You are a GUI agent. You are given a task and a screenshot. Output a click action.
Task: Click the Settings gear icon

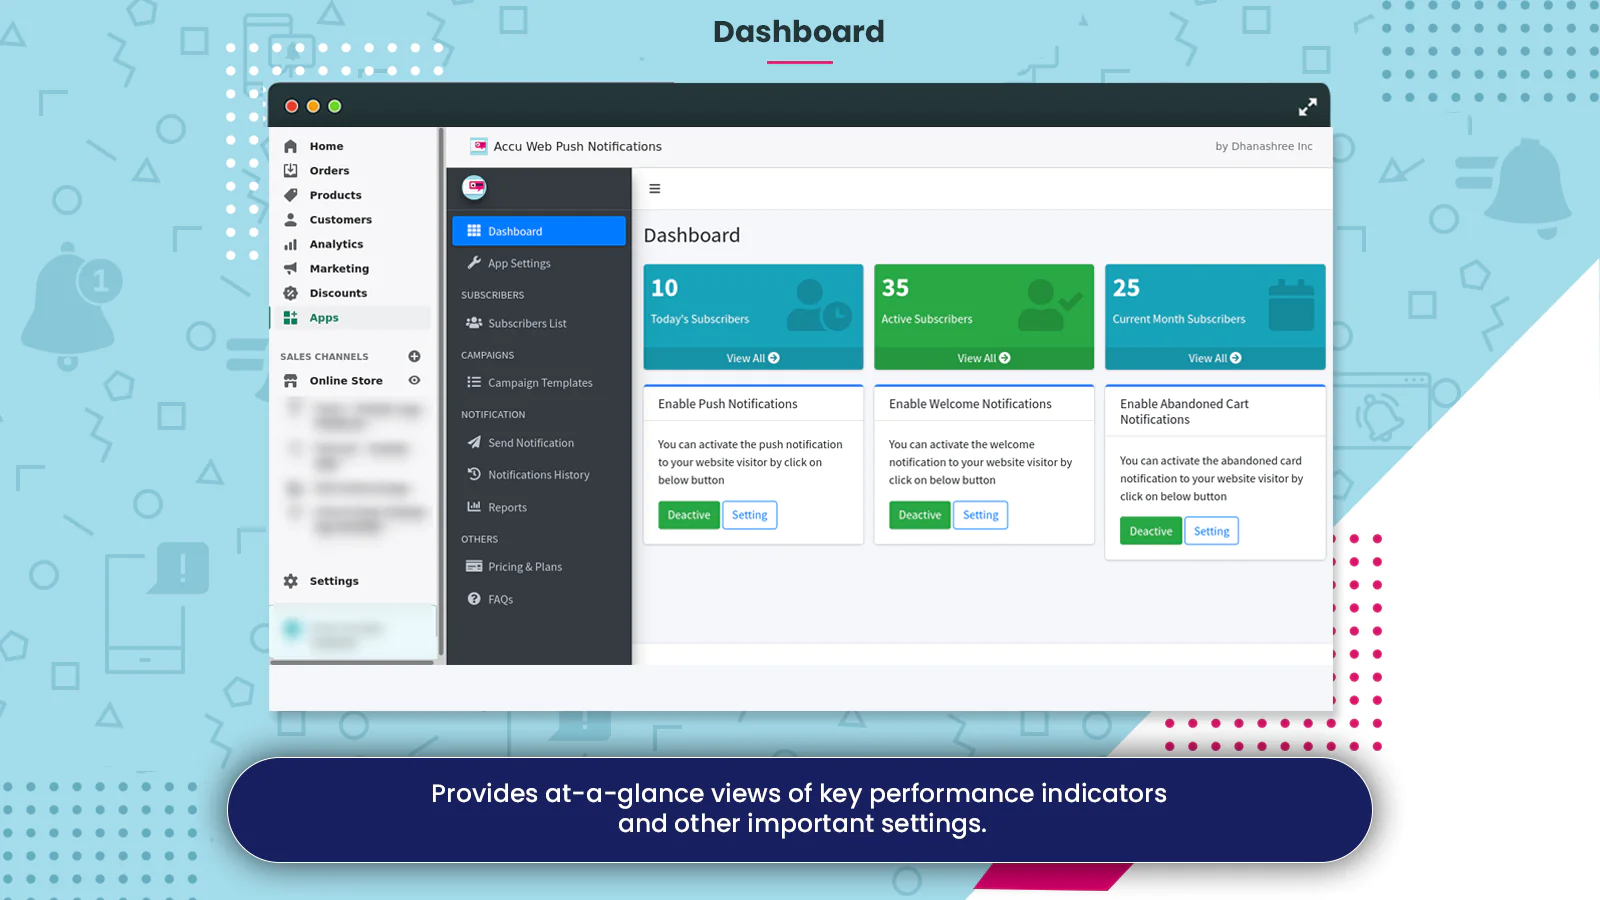291,581
